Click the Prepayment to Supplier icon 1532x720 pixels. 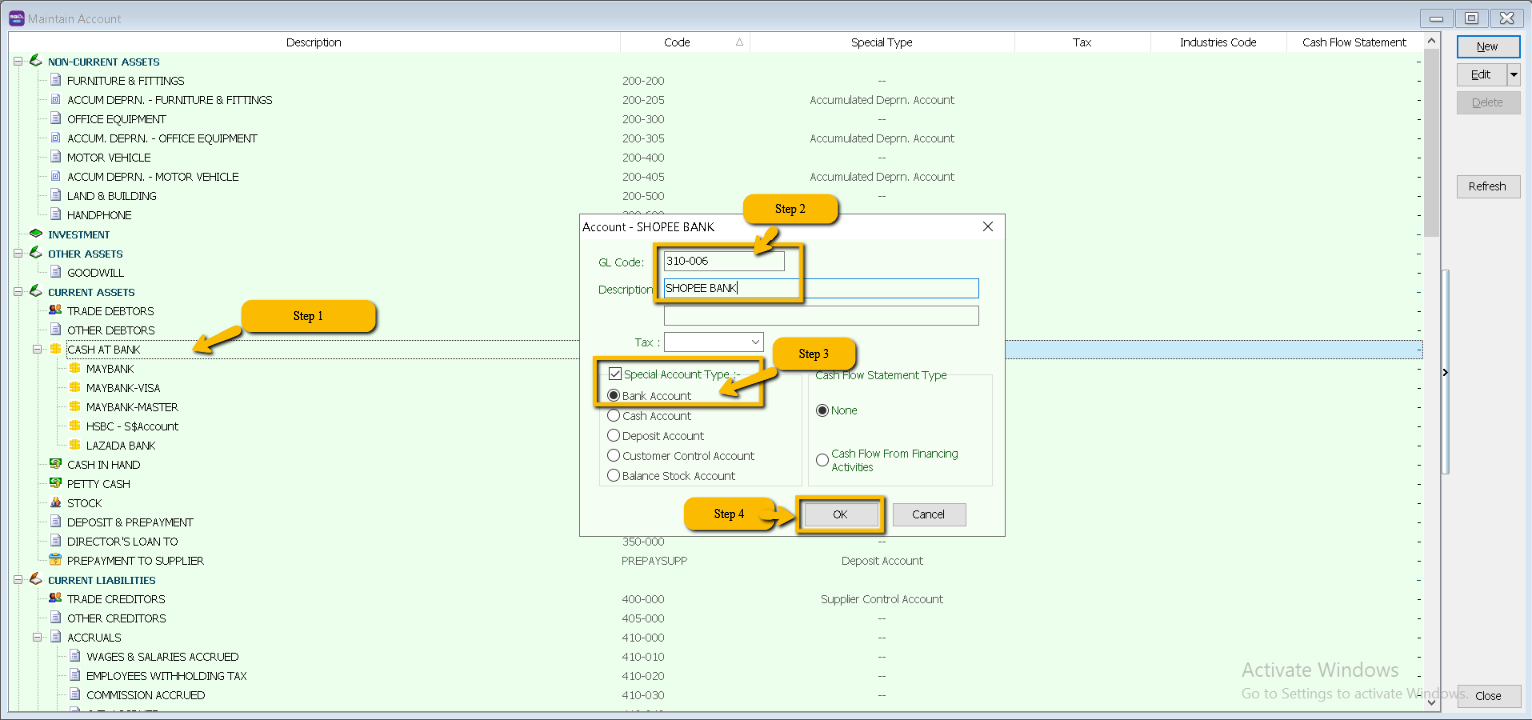point(55,561)
